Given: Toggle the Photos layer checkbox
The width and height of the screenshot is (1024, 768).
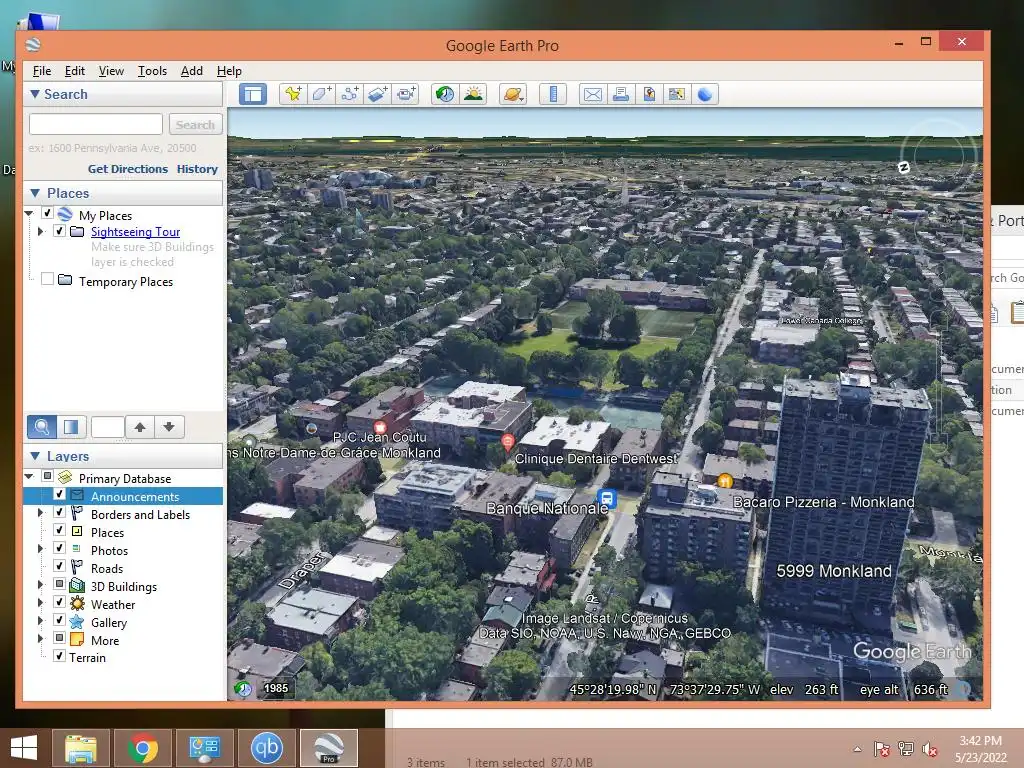Looking at the screenshot, I should pos(59,548).
